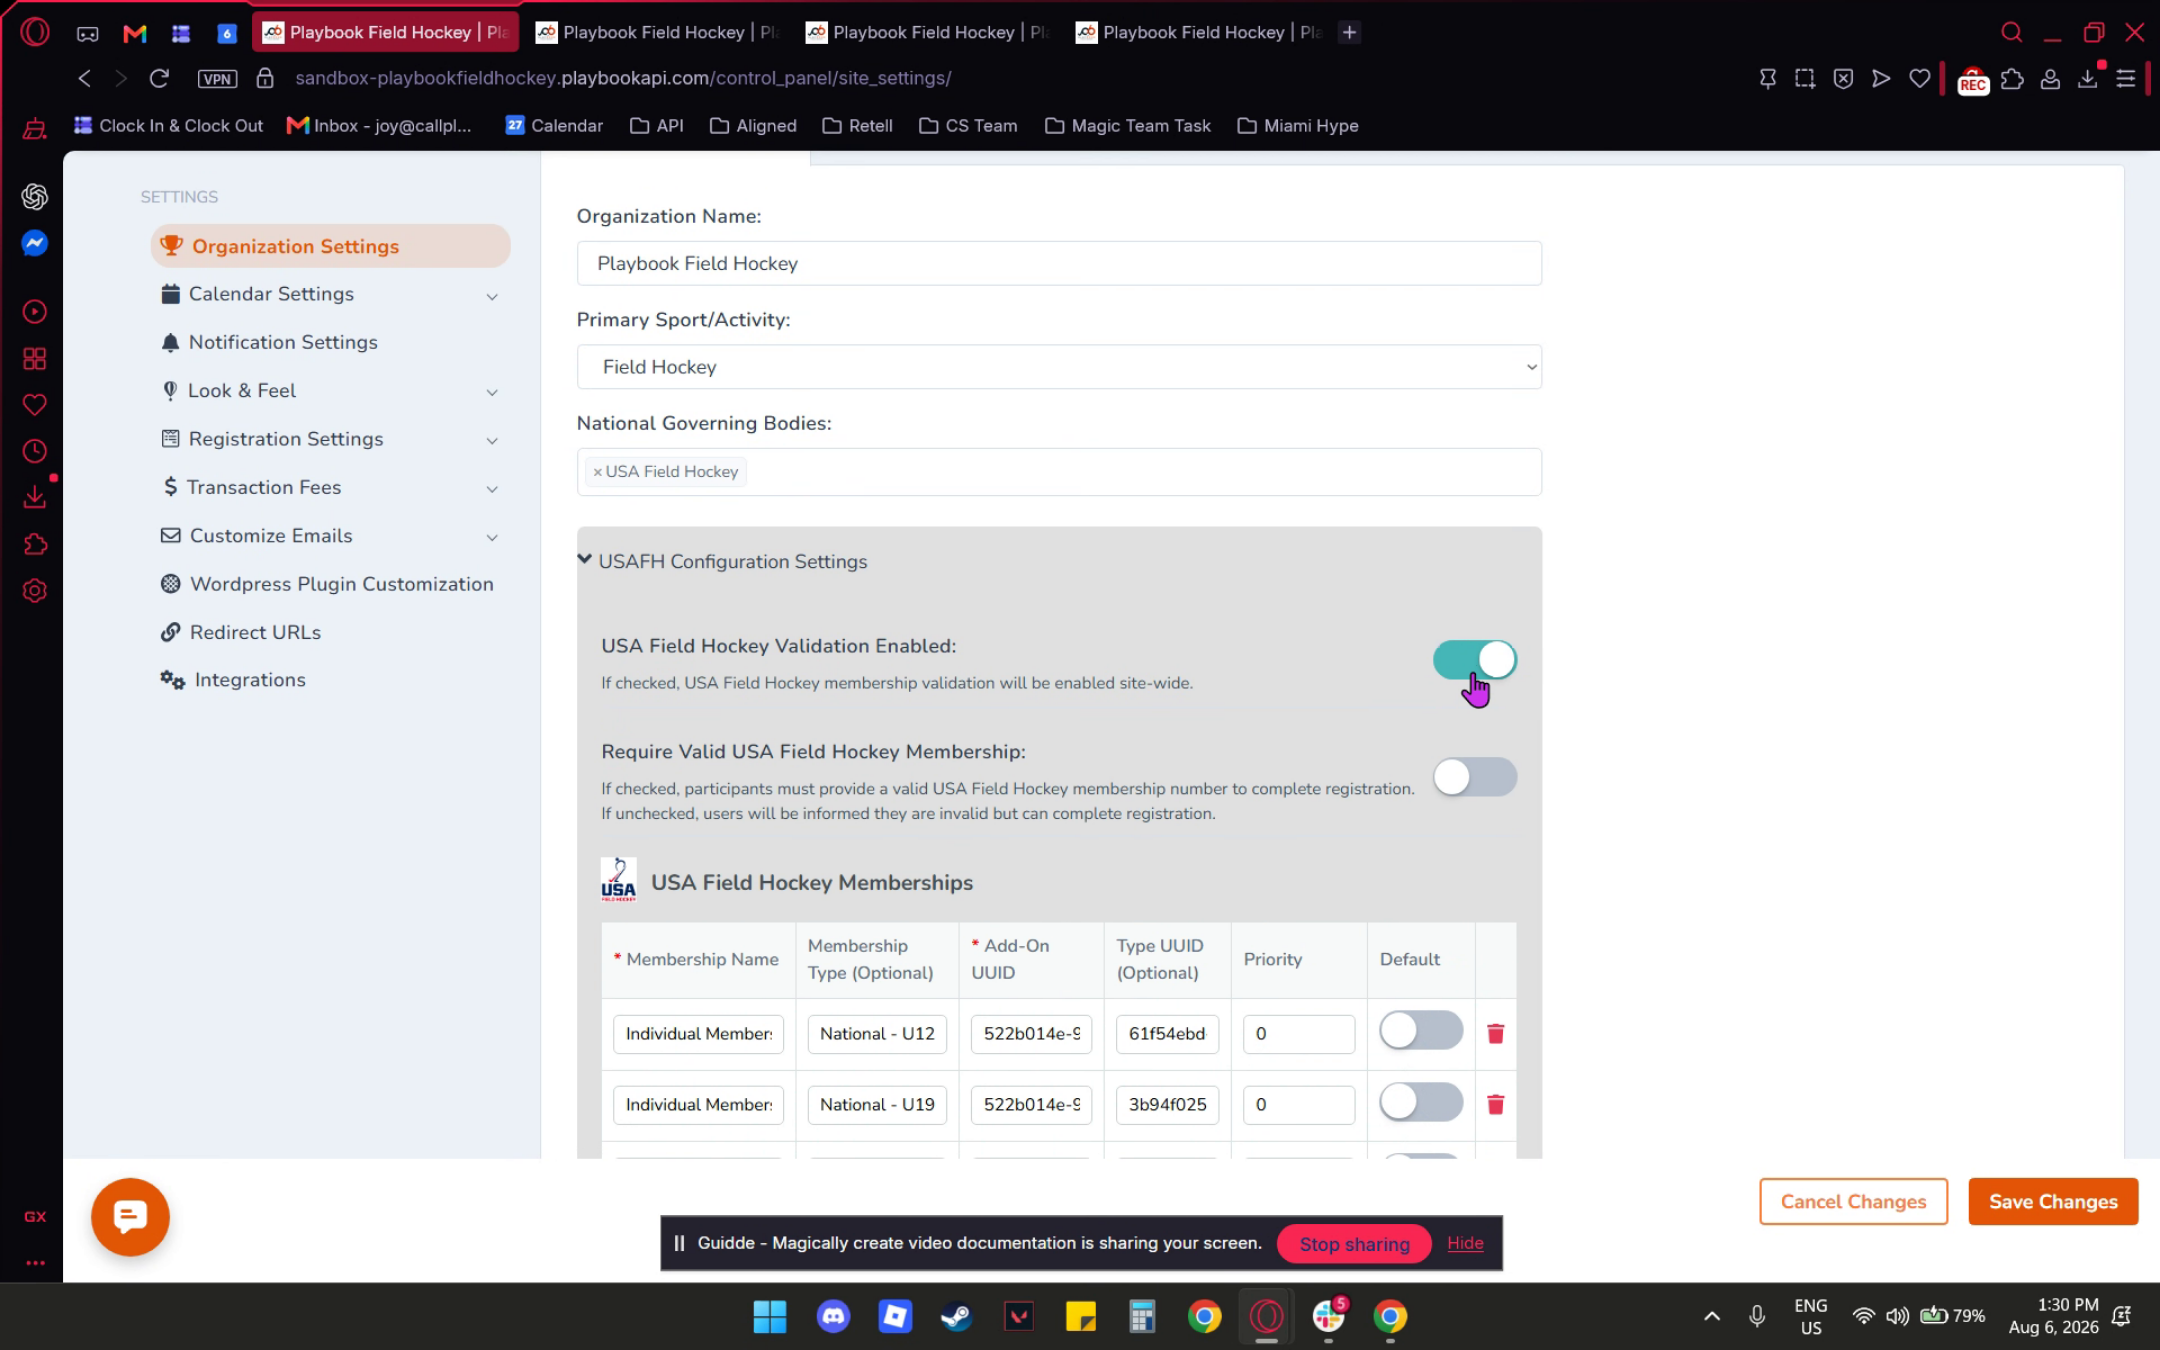Open Discord from the taskbar
The image size is (2160, 1350).
tap(833, 1317)
